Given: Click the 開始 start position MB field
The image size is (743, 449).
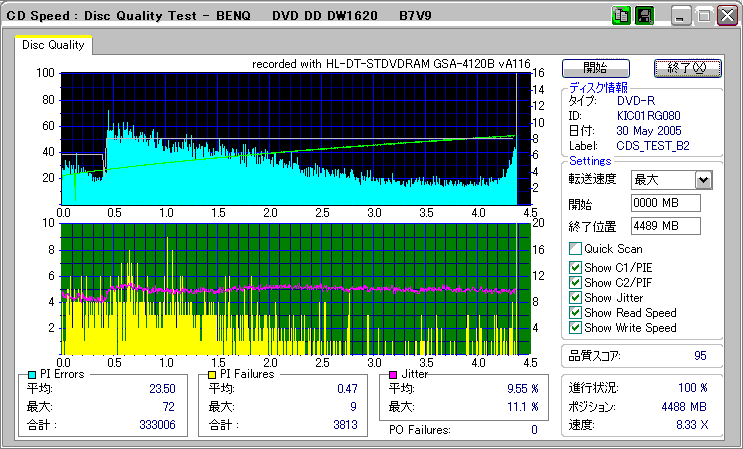Looking at the screenshot, I should coord(665,203).
